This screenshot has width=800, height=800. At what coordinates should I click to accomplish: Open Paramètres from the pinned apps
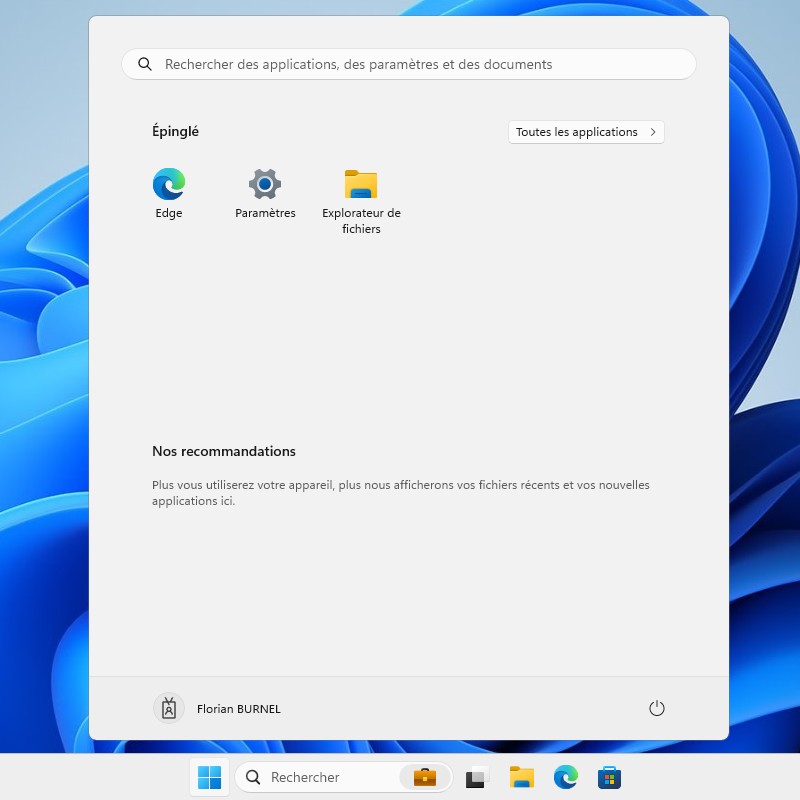tap(264, 186)
